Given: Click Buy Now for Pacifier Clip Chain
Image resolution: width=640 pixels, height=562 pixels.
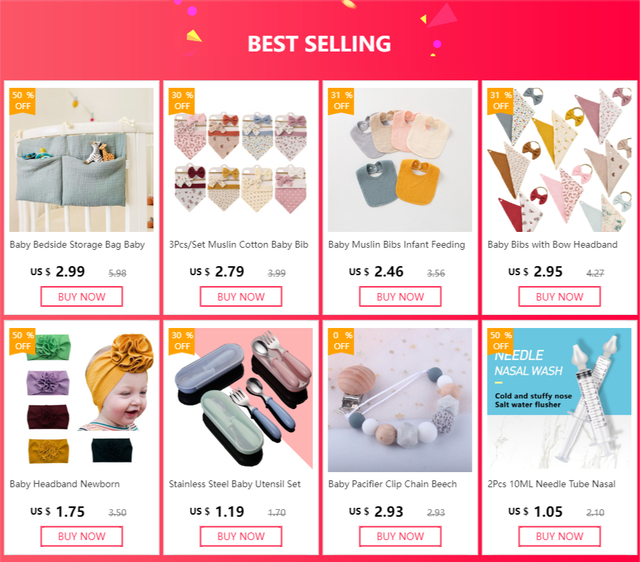Looking at the screenshot, I should (400, 536).
